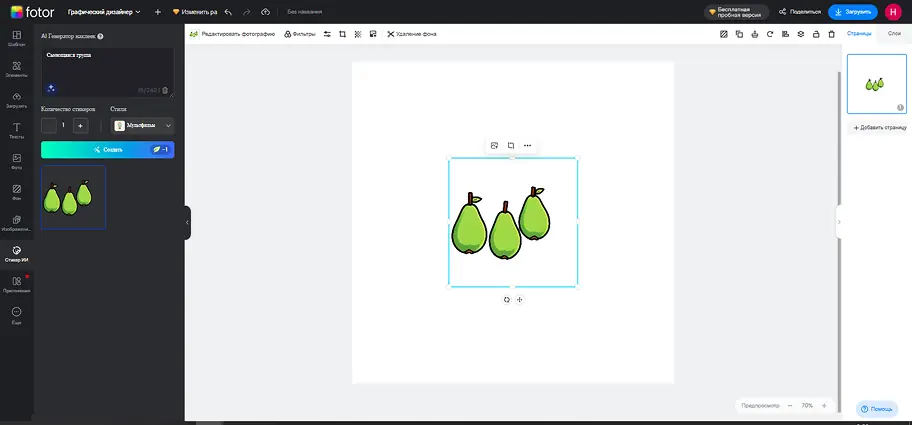The width and height of the screenshot is (912, 425).
Task: Switch to the Слои layers tab
Action: pos(895,34)
